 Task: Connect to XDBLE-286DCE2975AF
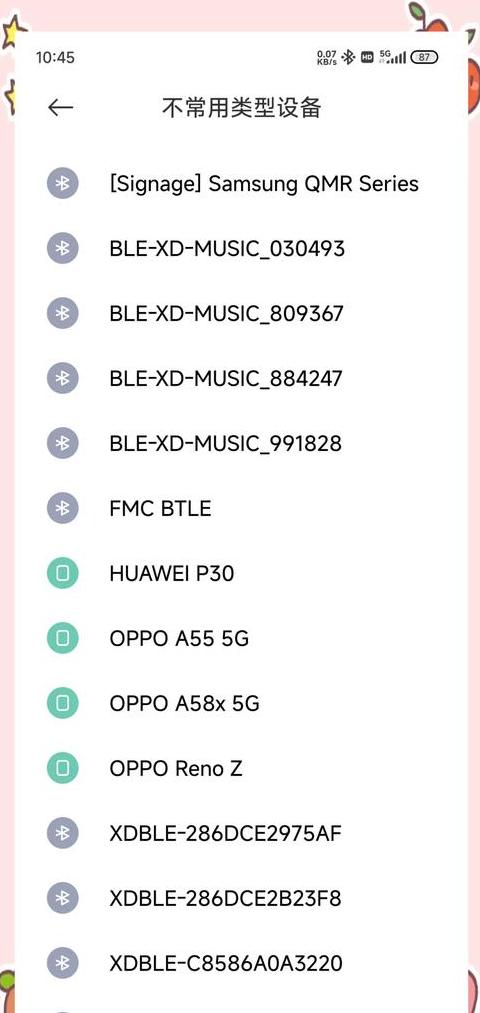tap(240, 833)
